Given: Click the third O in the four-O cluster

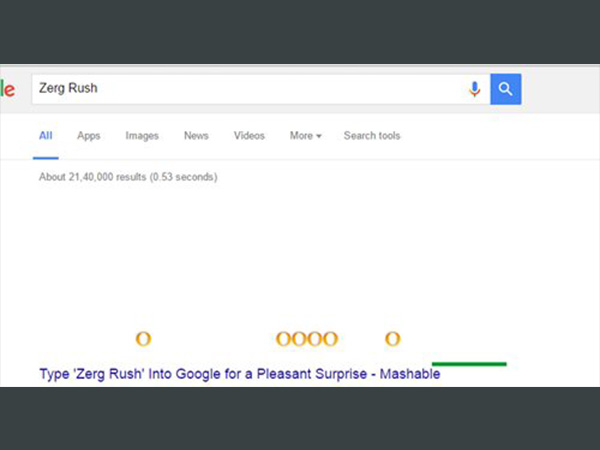Looking at the screenshot, I should (x=315, y=339).
